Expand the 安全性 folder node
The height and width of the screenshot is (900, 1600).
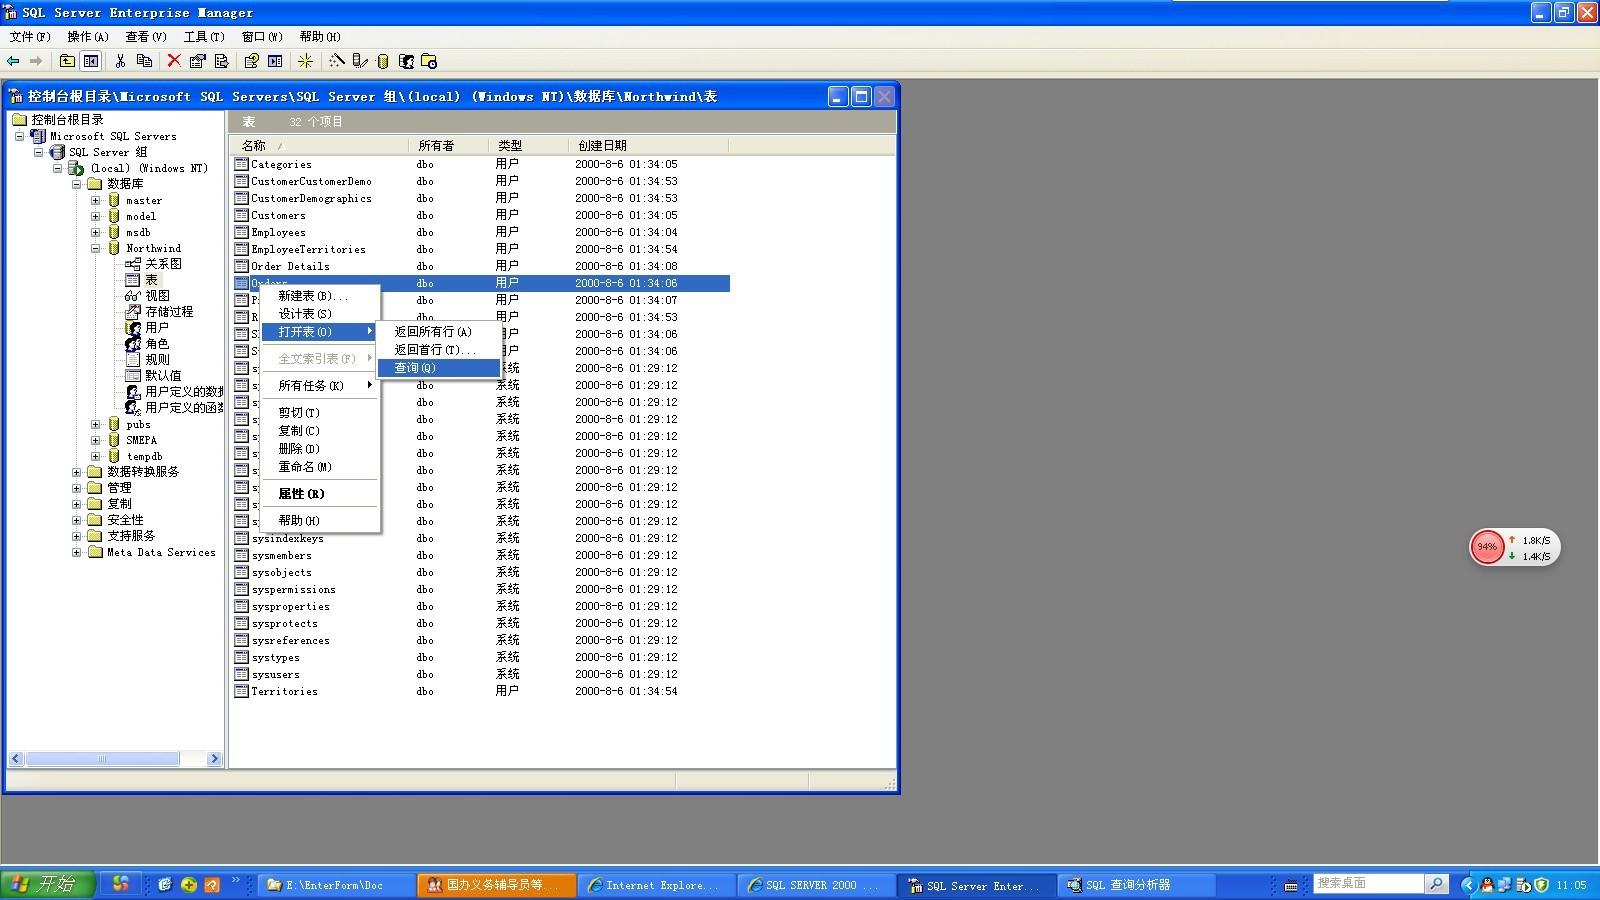click(x=77, y=520)
